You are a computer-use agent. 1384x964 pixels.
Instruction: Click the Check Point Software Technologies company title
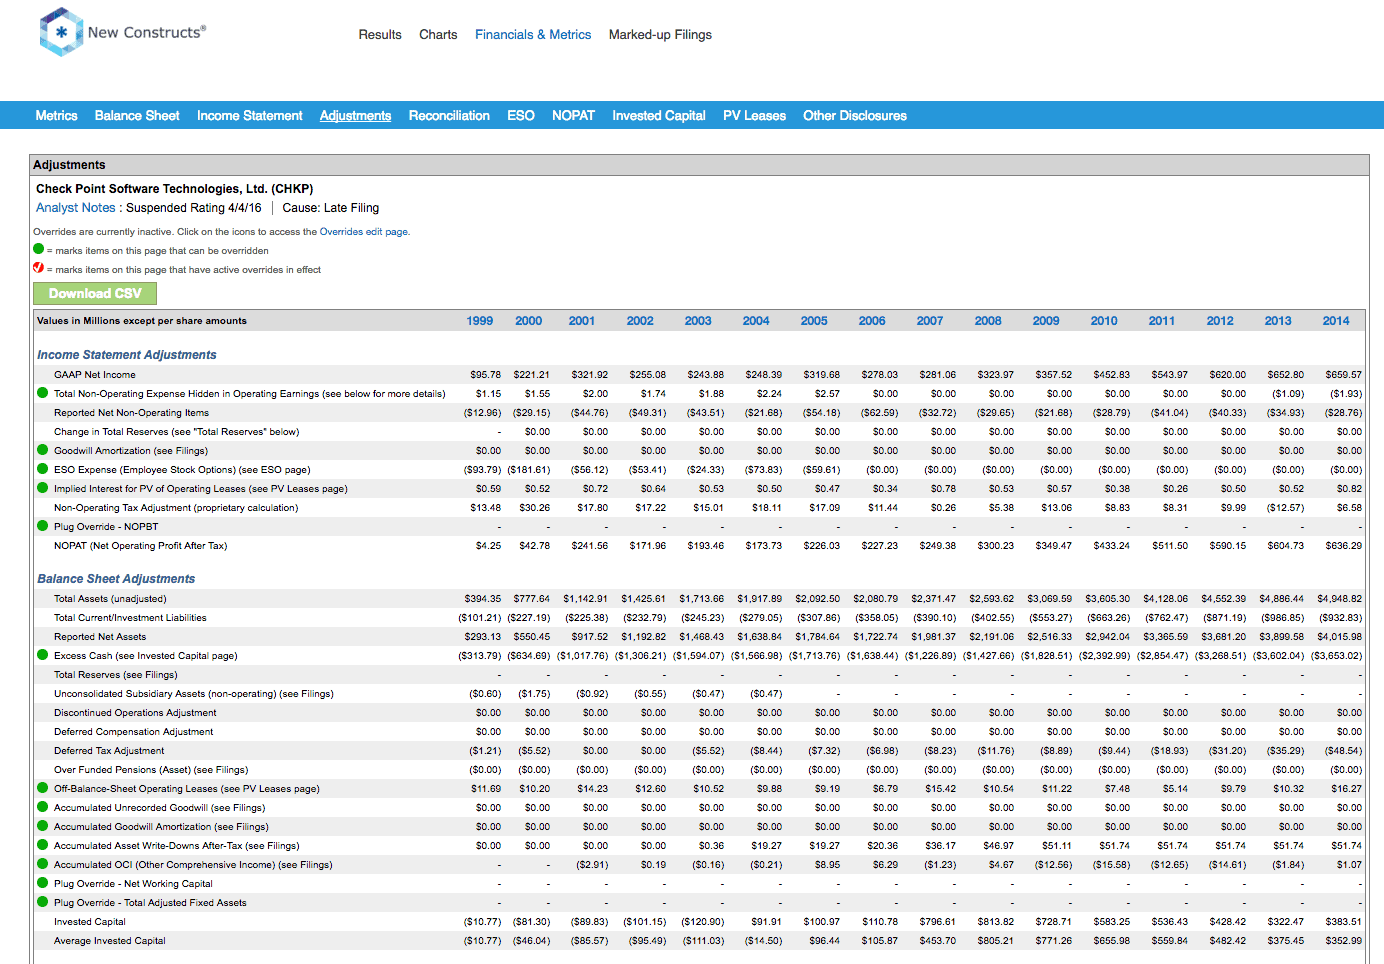pos(175,189)
